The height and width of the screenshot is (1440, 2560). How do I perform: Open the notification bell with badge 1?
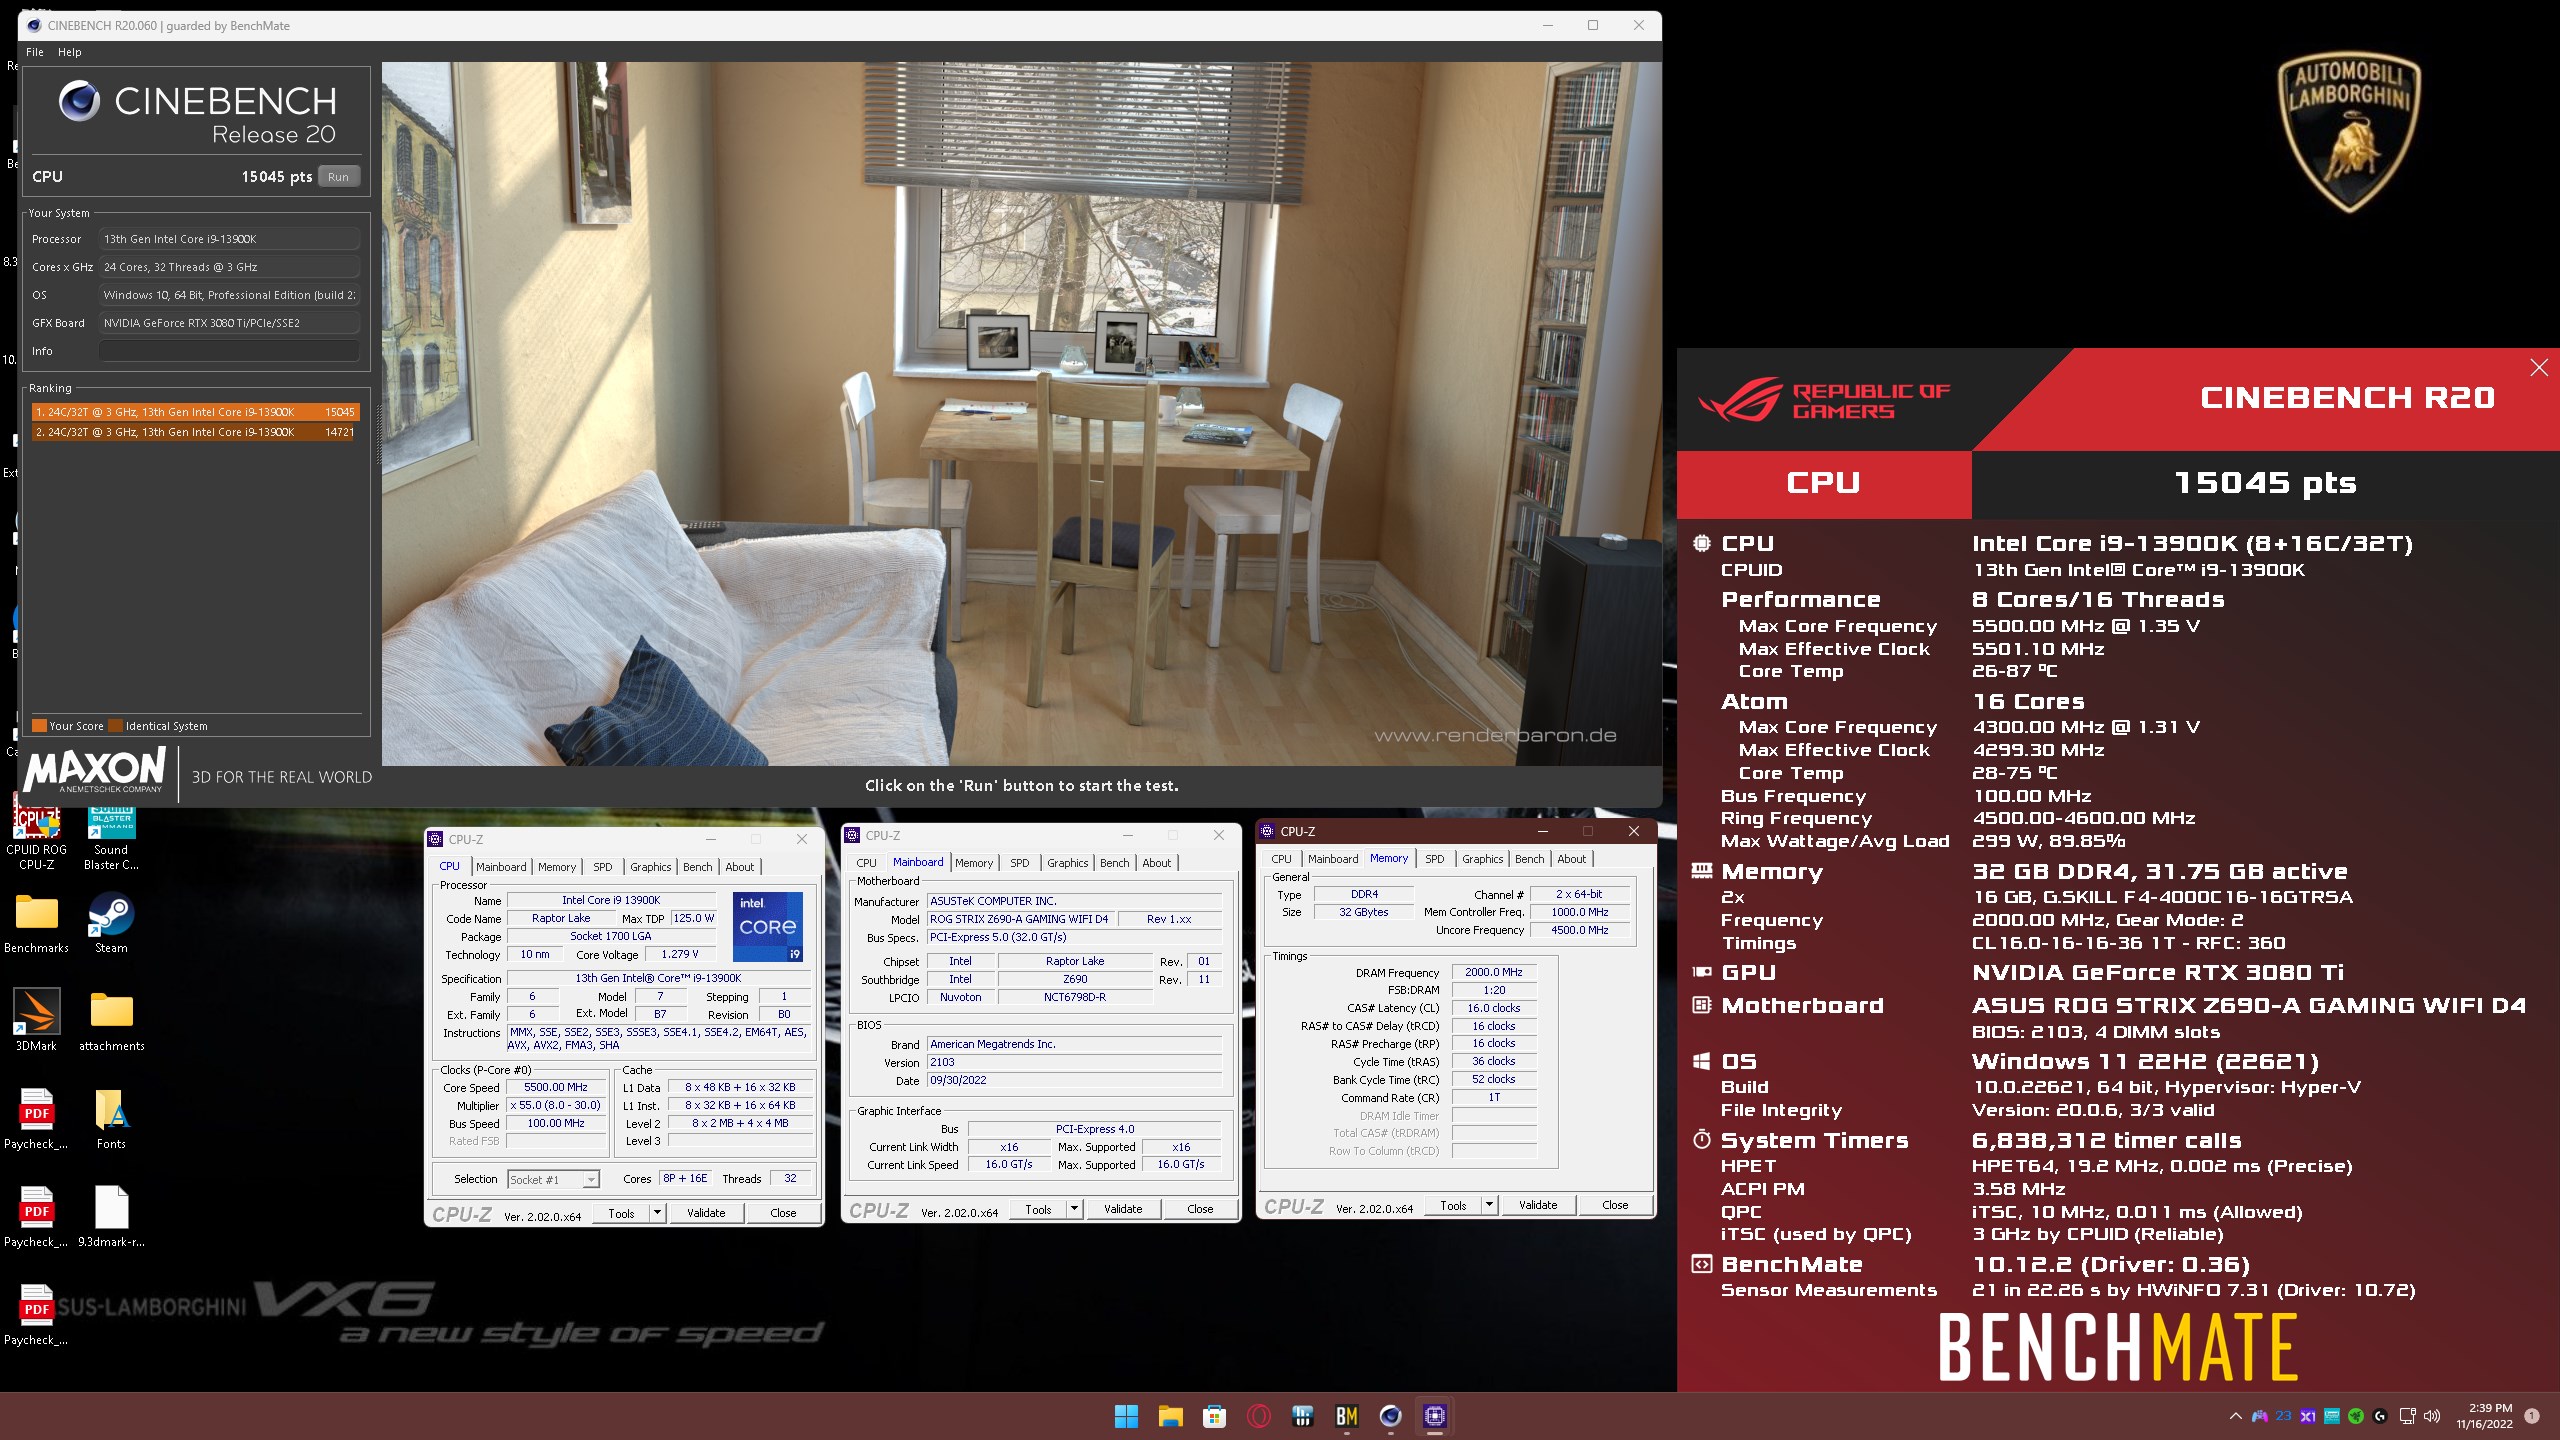tap(2532, 1416)
